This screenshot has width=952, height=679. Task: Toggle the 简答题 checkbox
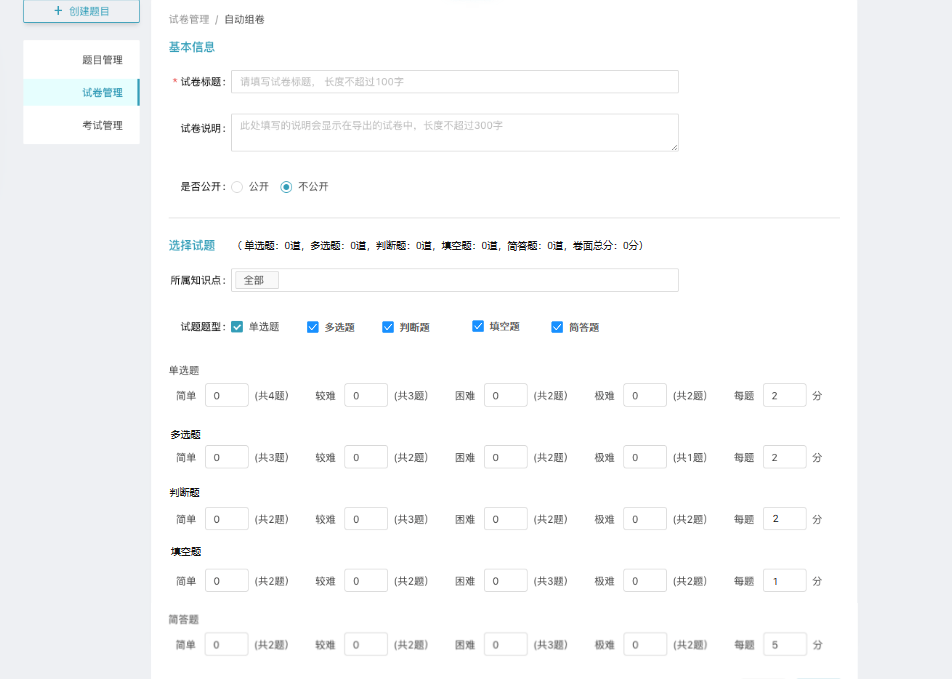(x=557, y=327)
